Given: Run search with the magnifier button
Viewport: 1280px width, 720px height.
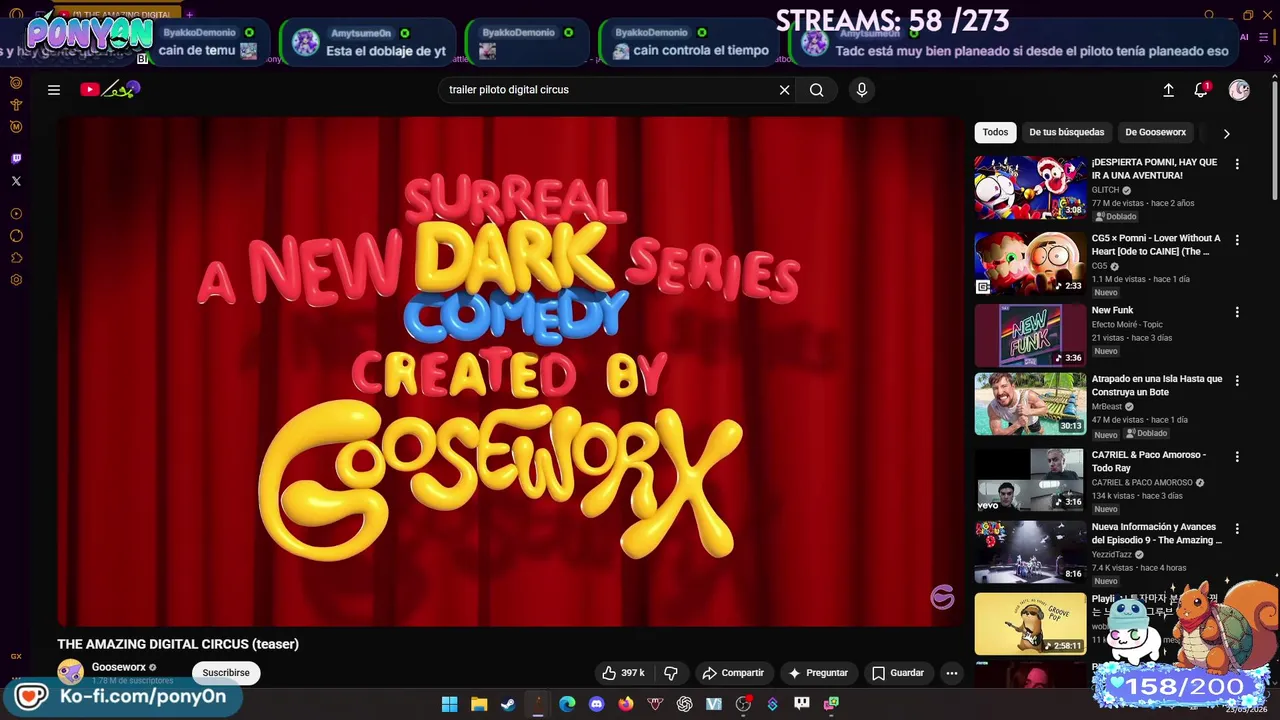Looking at the screenshot, I should point(817,90).
